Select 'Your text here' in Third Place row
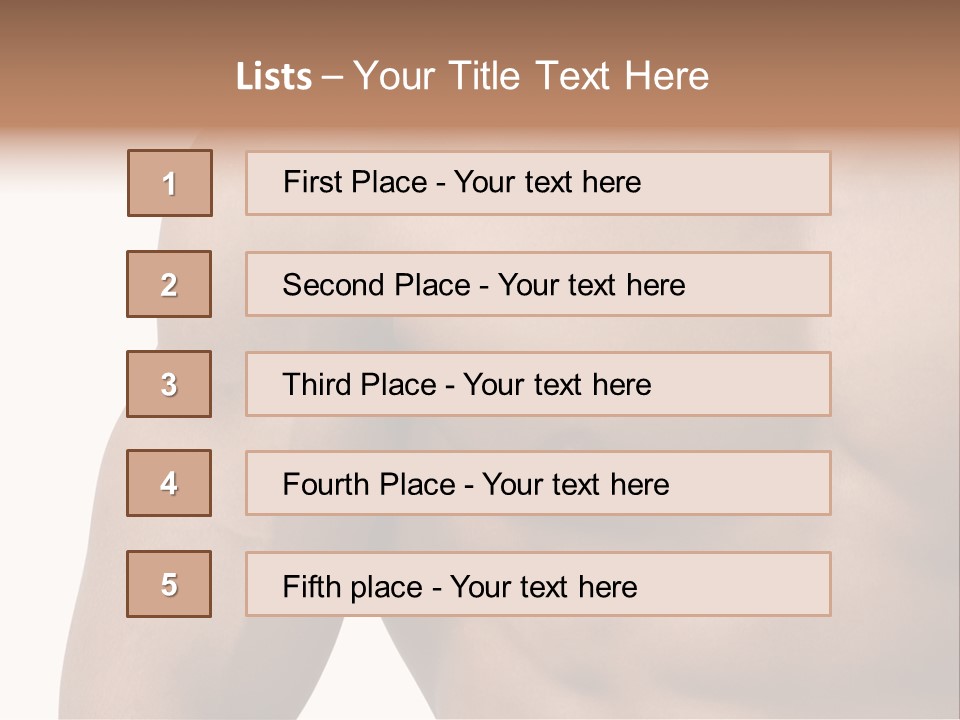This screenshot has height=720, width=960. click(x=557, y=385)
